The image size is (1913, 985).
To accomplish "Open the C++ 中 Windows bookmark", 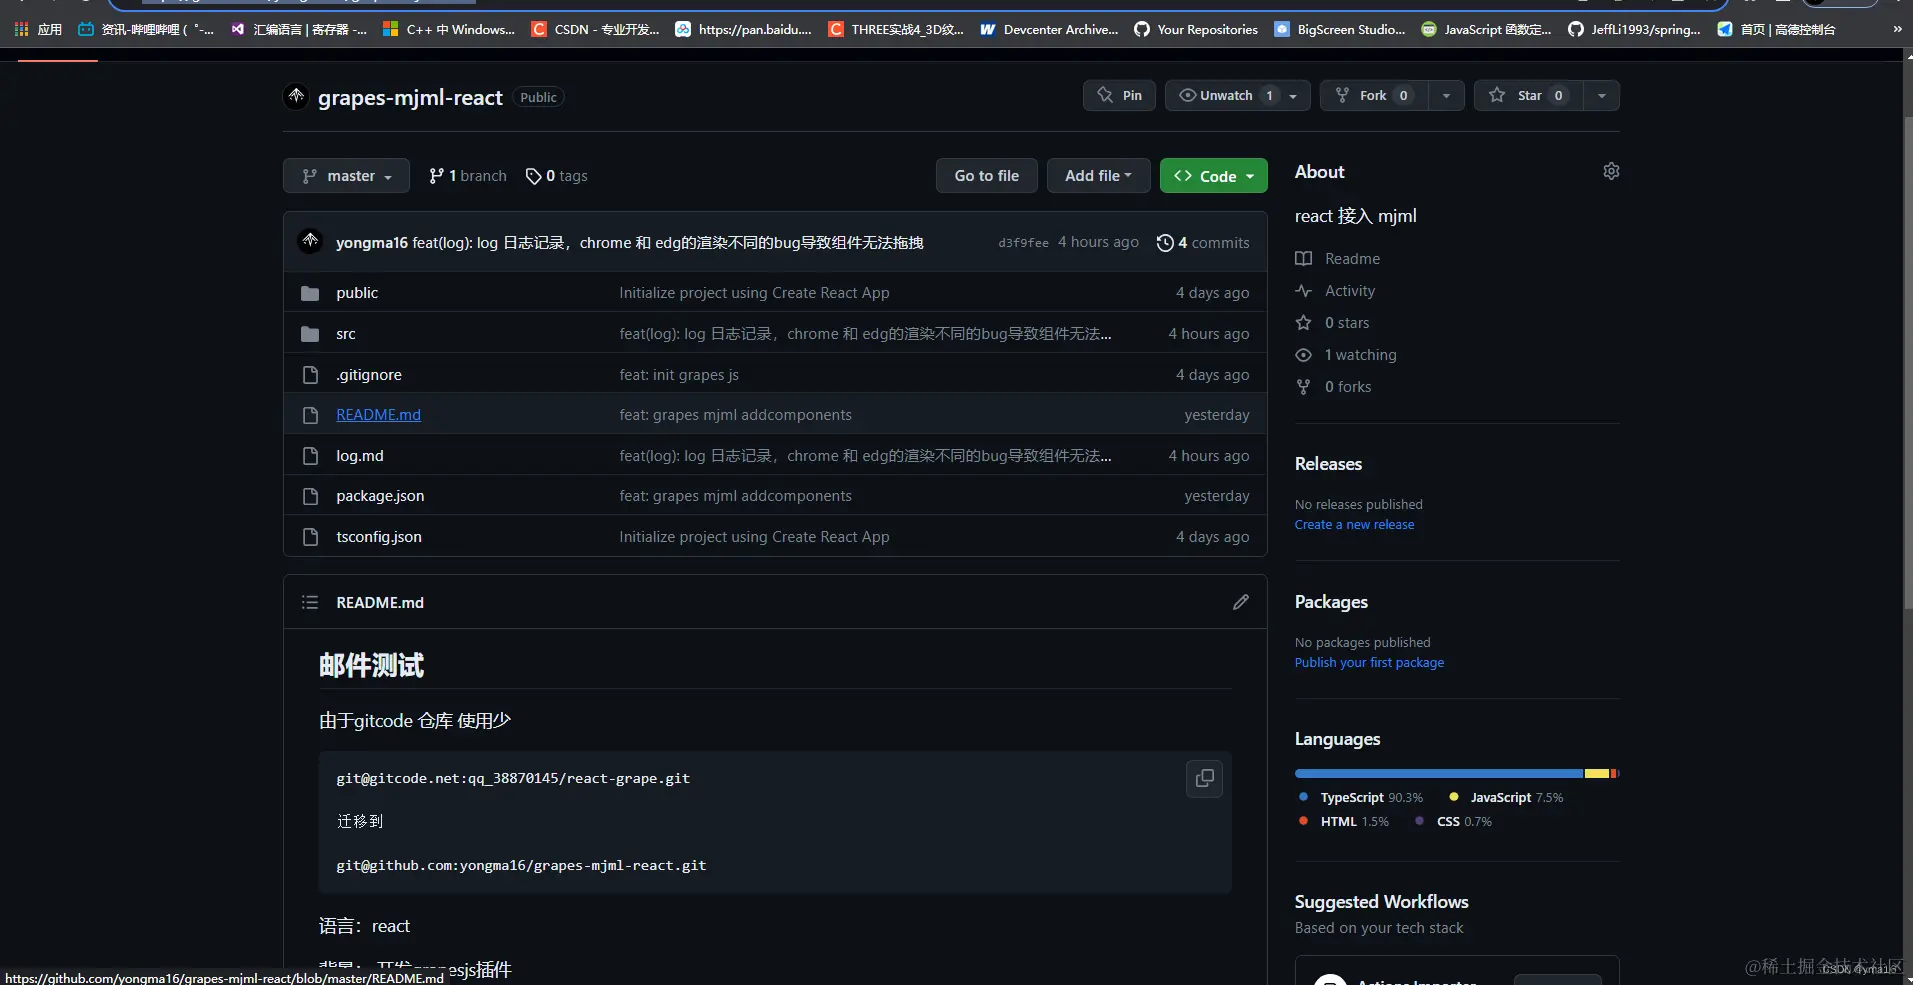I will pyautogui.click(x=449, y=29).
